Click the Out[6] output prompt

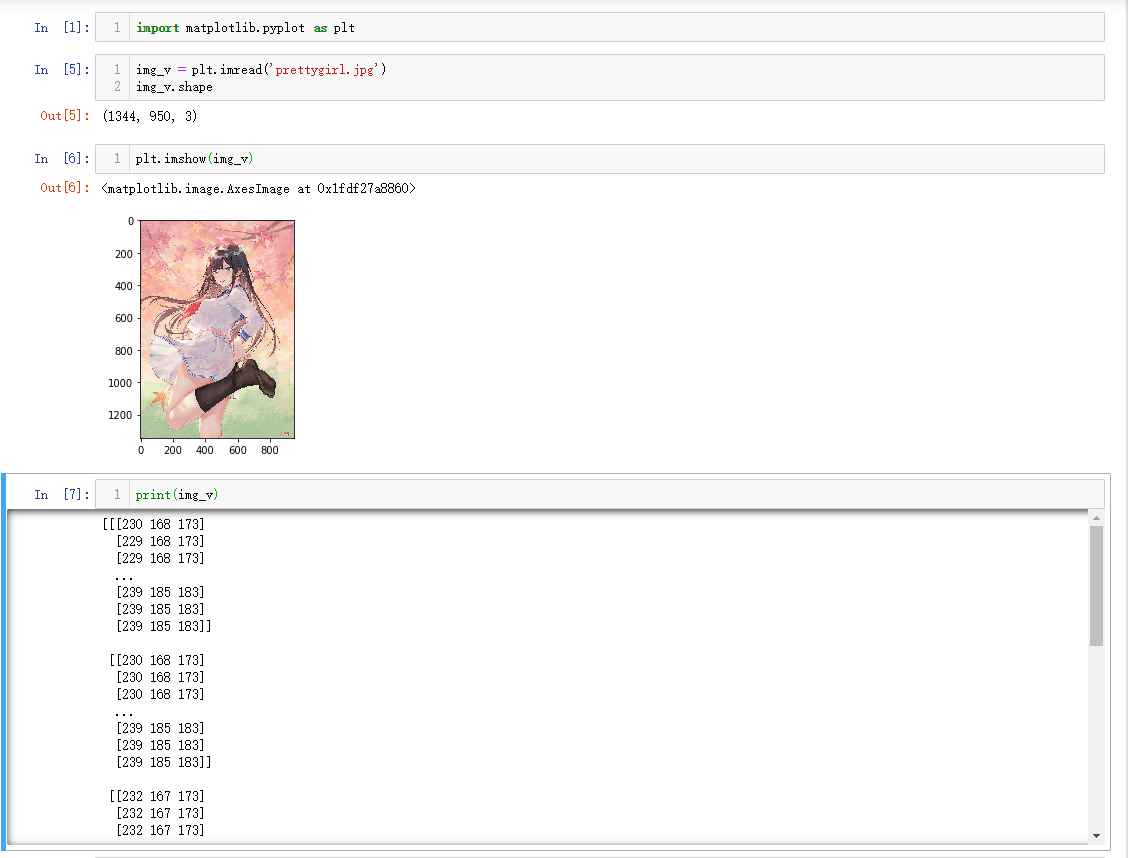point(64,188)
